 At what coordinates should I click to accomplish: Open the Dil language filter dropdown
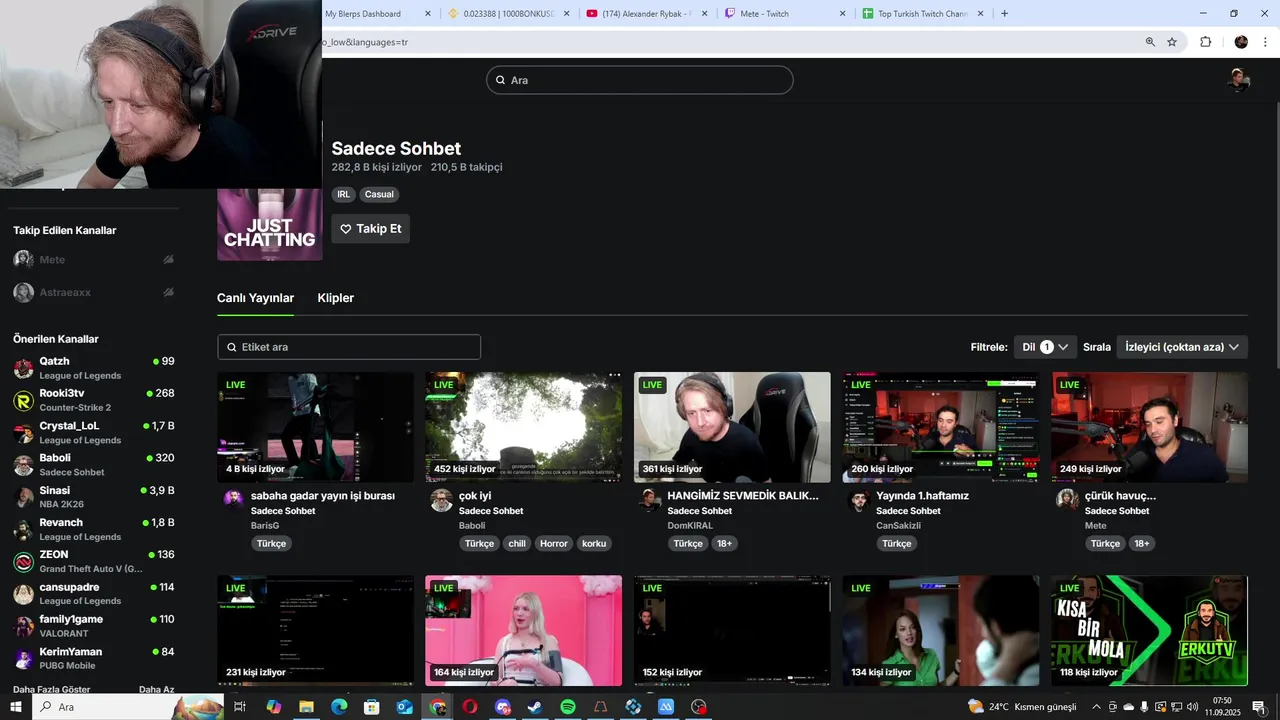click(1045, 347)
